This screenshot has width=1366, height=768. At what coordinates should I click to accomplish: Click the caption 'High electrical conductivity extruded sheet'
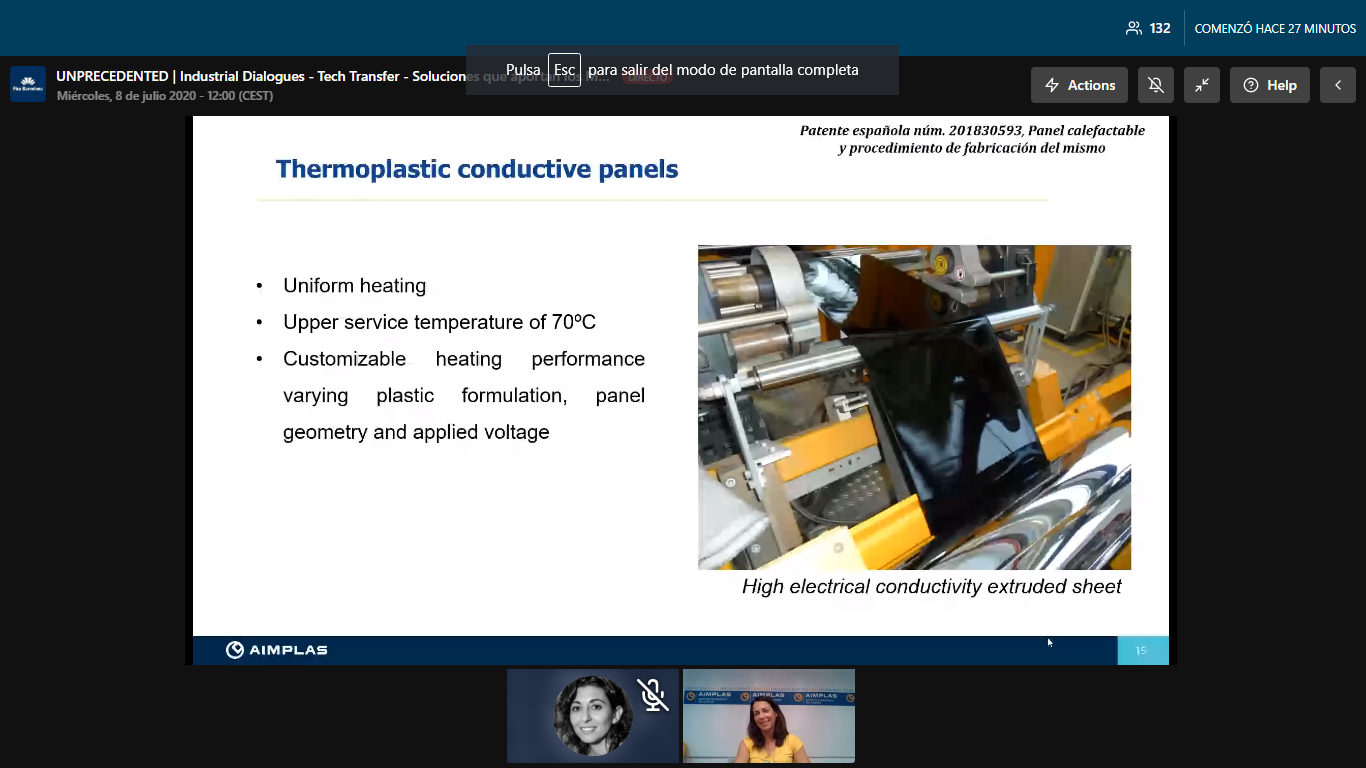click(x=932, y=587)
